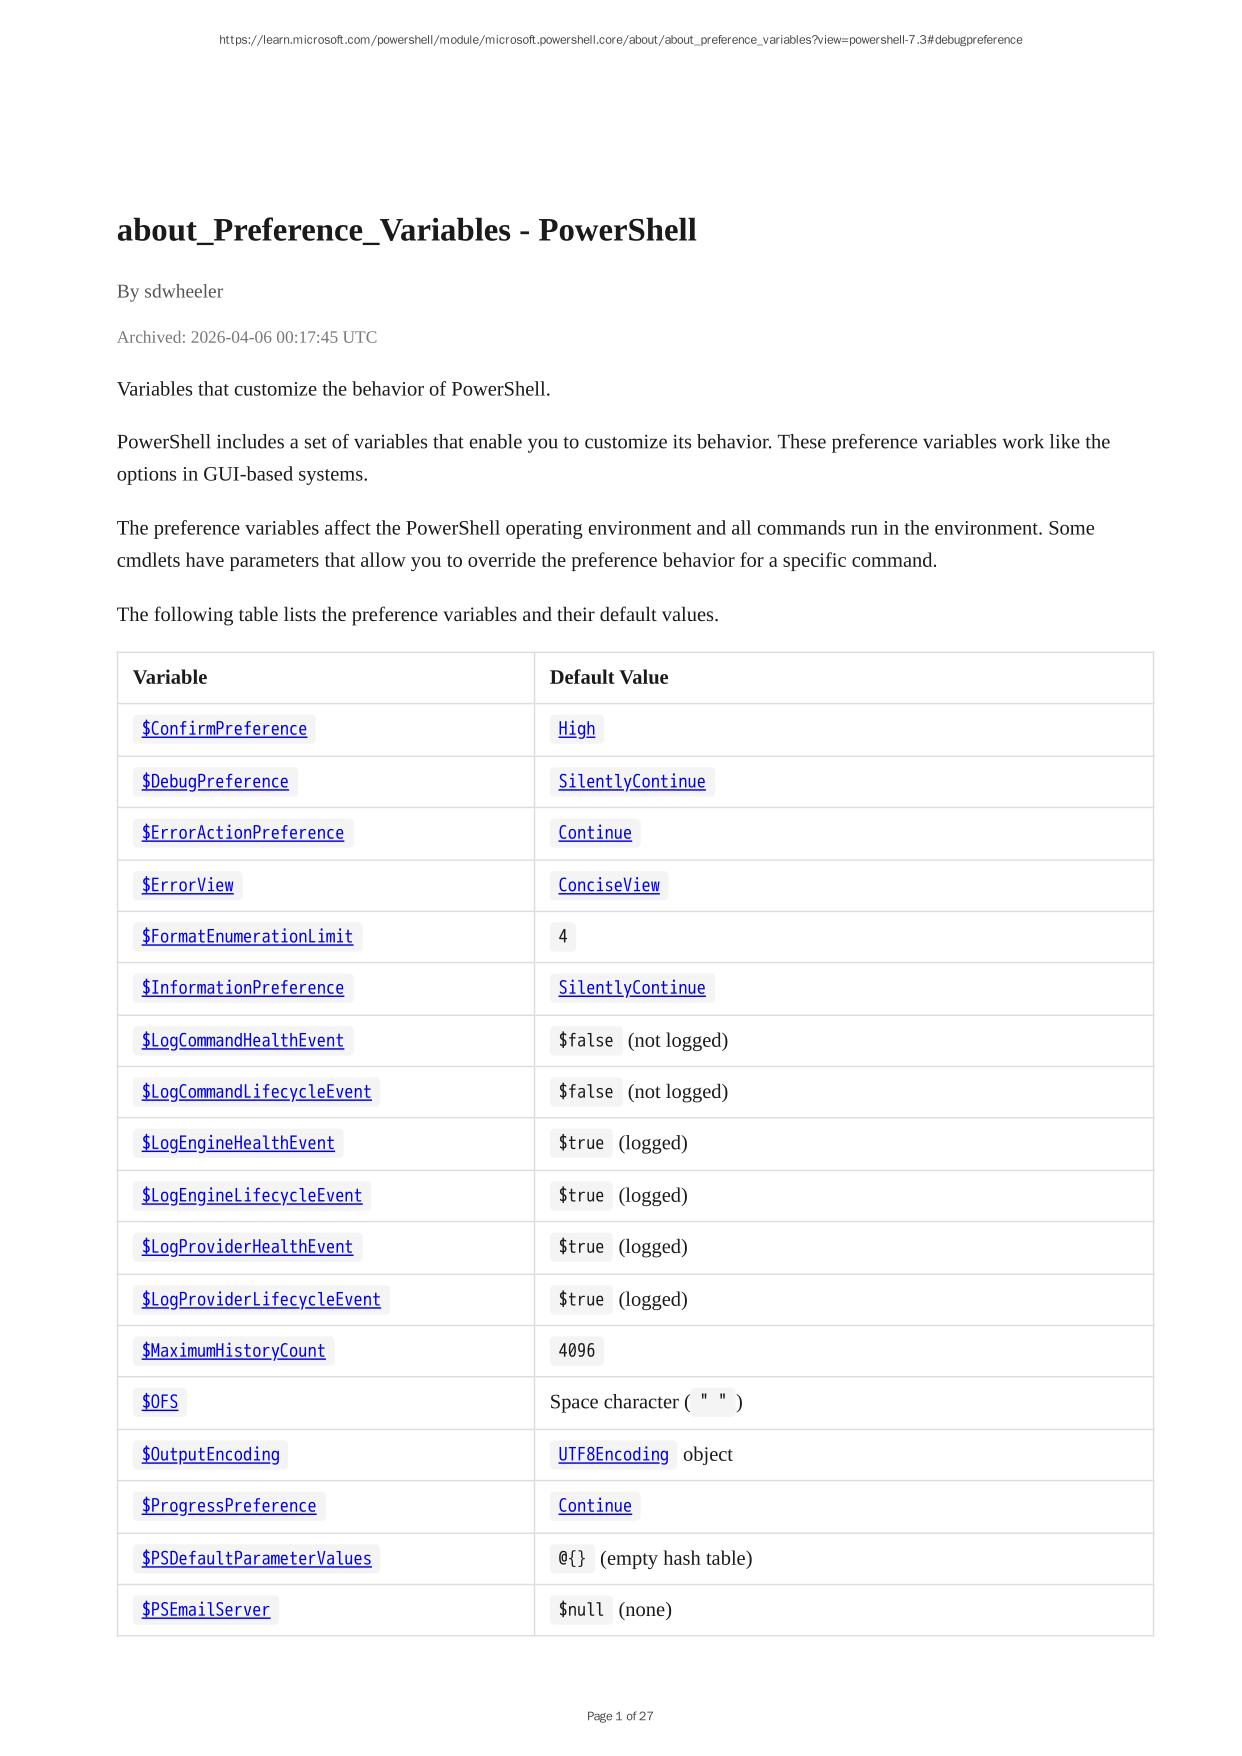The height and width of the screenshot is (1756, 1242).
Task: Click the $PSEmailServer link
Action: coord(205,1610)
